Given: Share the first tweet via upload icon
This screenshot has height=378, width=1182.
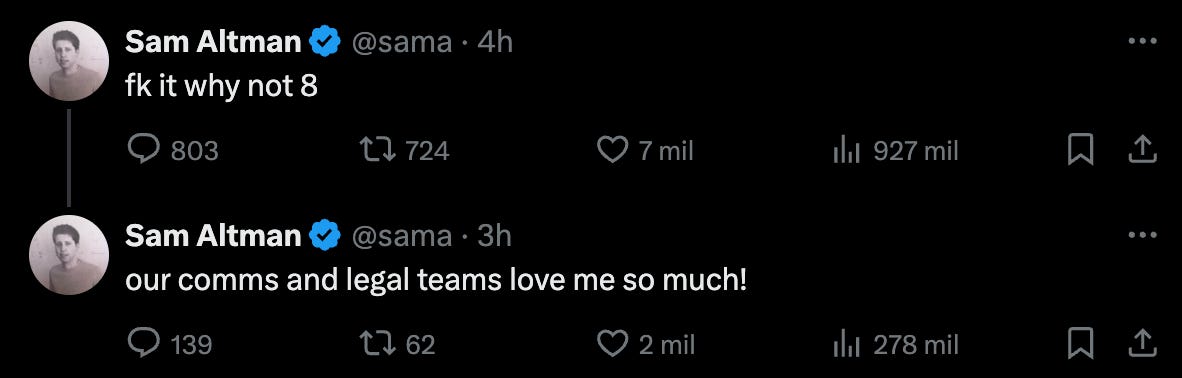Looking at the screenshot, I should tap(1141, 149).
